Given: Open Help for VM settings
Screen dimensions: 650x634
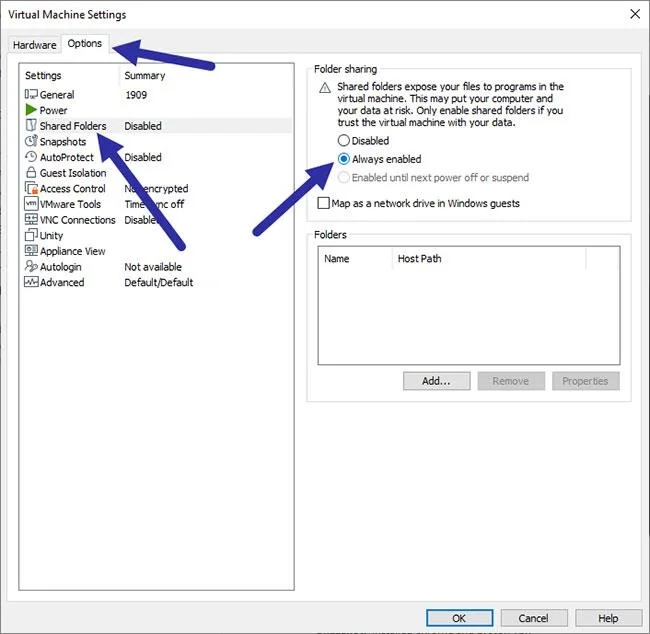Looking at the screenshot, I should tap(608, 618).
